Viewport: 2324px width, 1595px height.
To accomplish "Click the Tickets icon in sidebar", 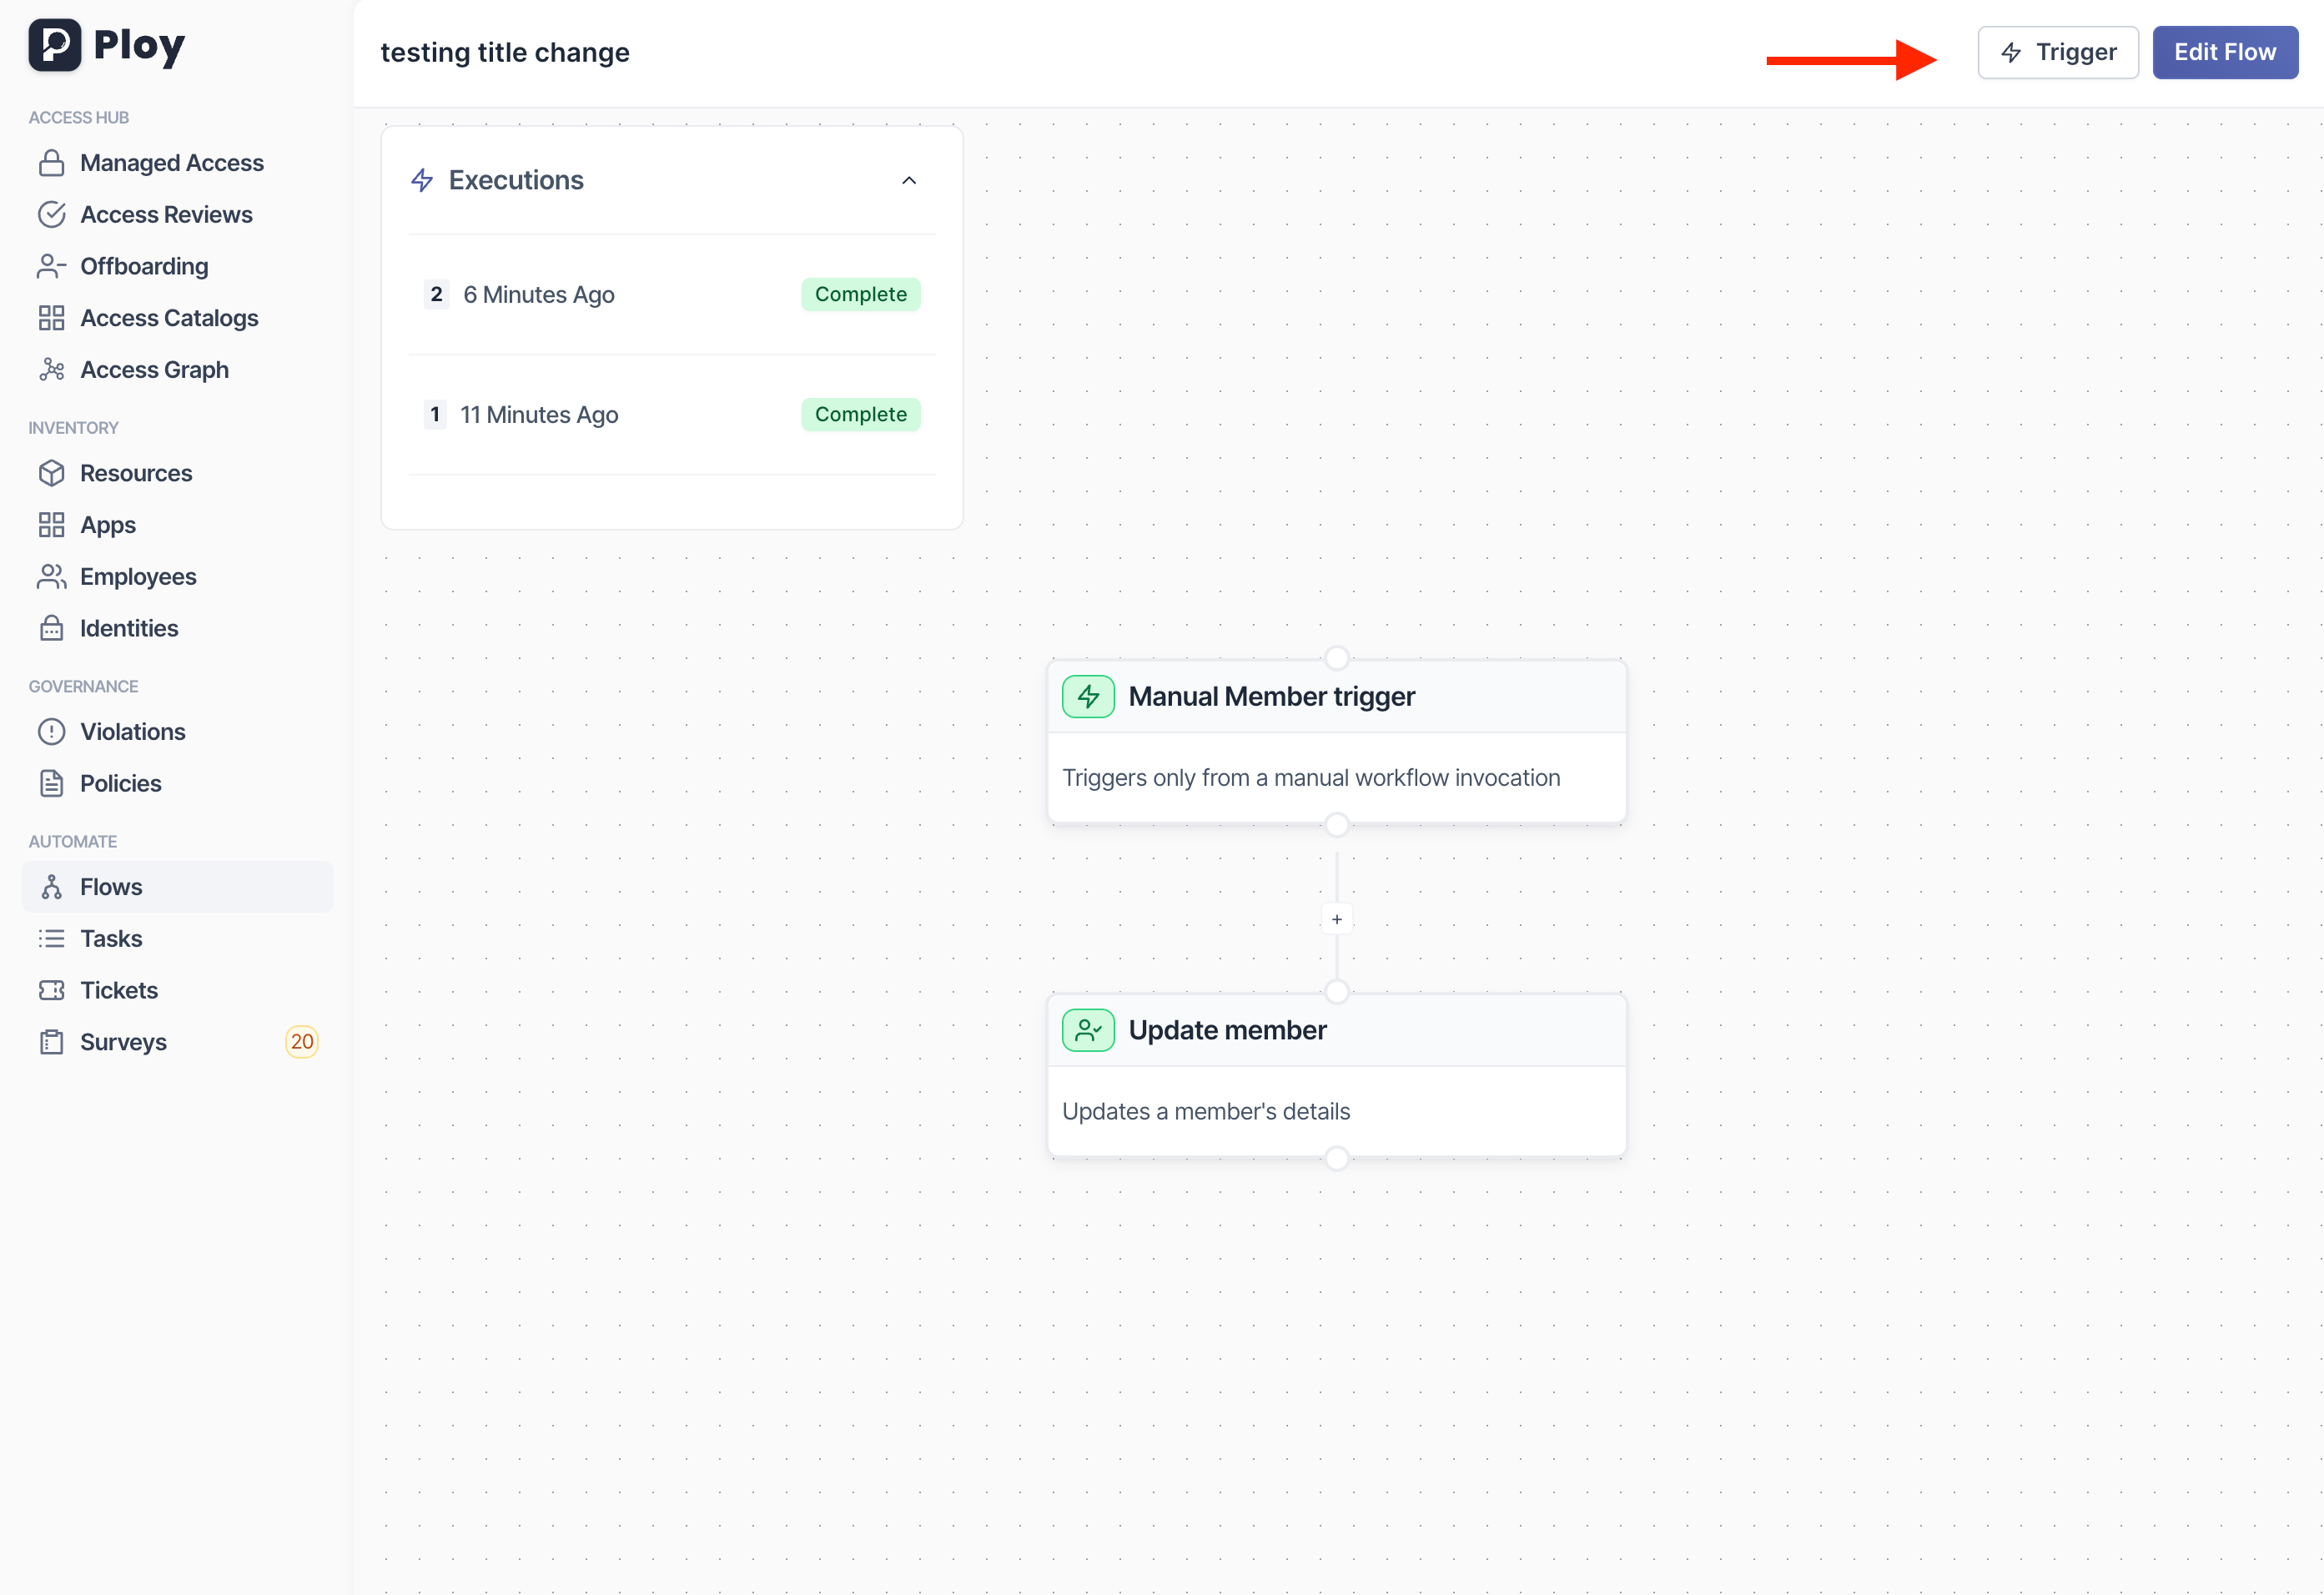I will [x=52, y=991].
